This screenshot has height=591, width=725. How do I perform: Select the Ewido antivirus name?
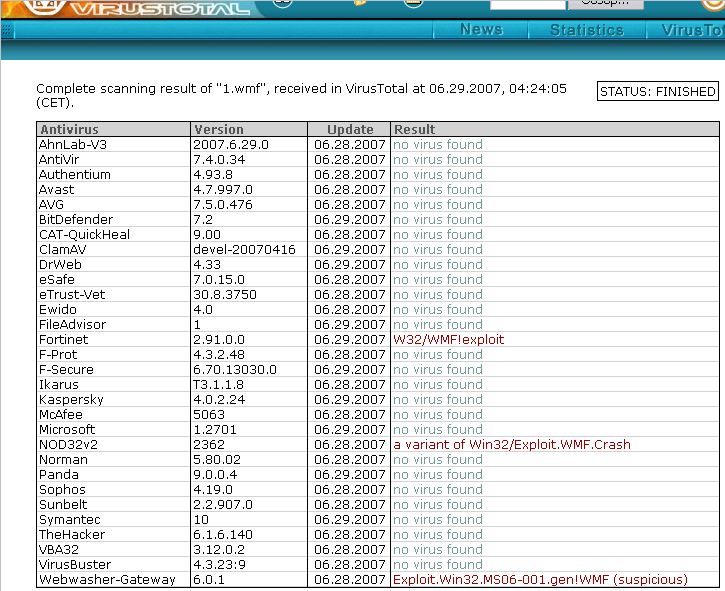click(x=58, y=309)
